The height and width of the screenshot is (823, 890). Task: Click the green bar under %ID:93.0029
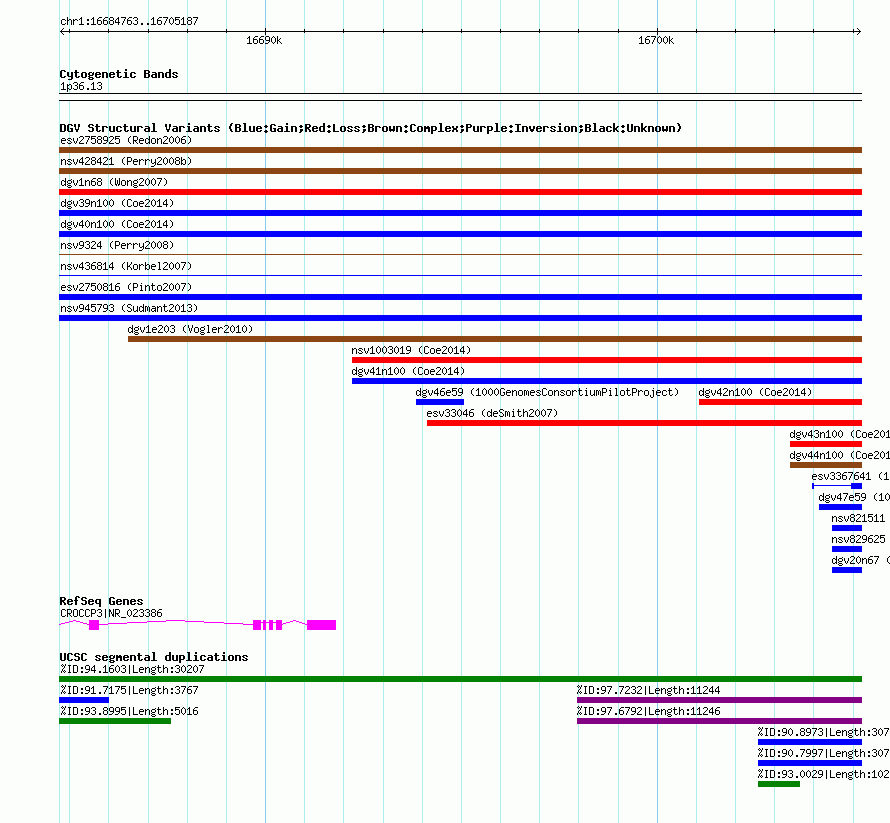tap(779, 784)
